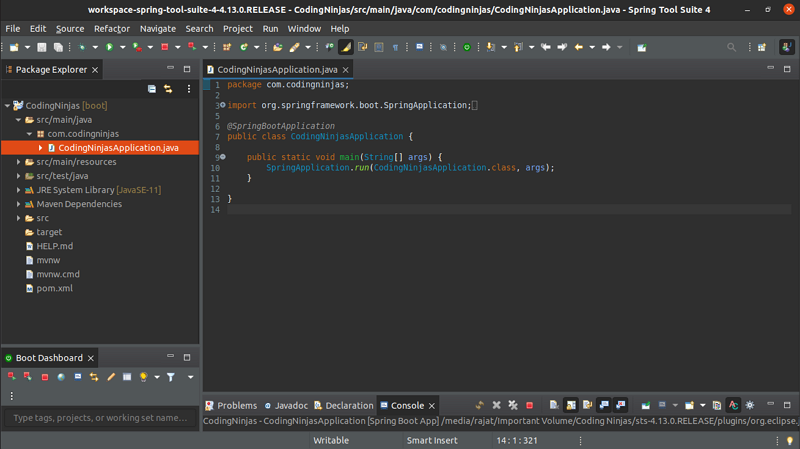Toggle Mark Occurrences highlighter icon
Viewport: 800px width, 449px height.
[346, 47]
